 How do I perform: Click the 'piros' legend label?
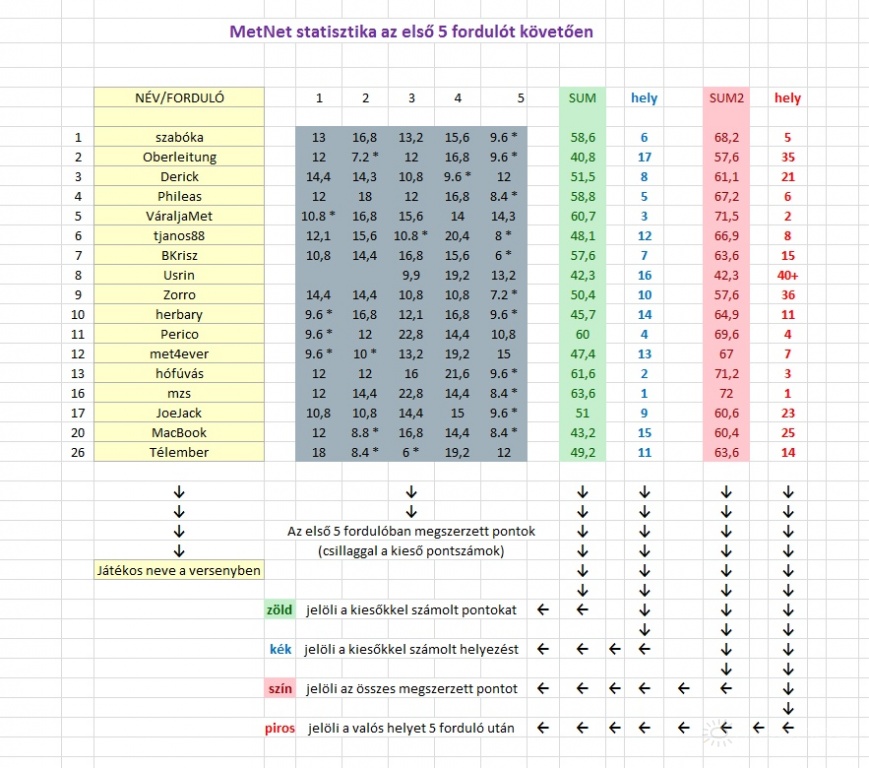(x=280, y=728)
